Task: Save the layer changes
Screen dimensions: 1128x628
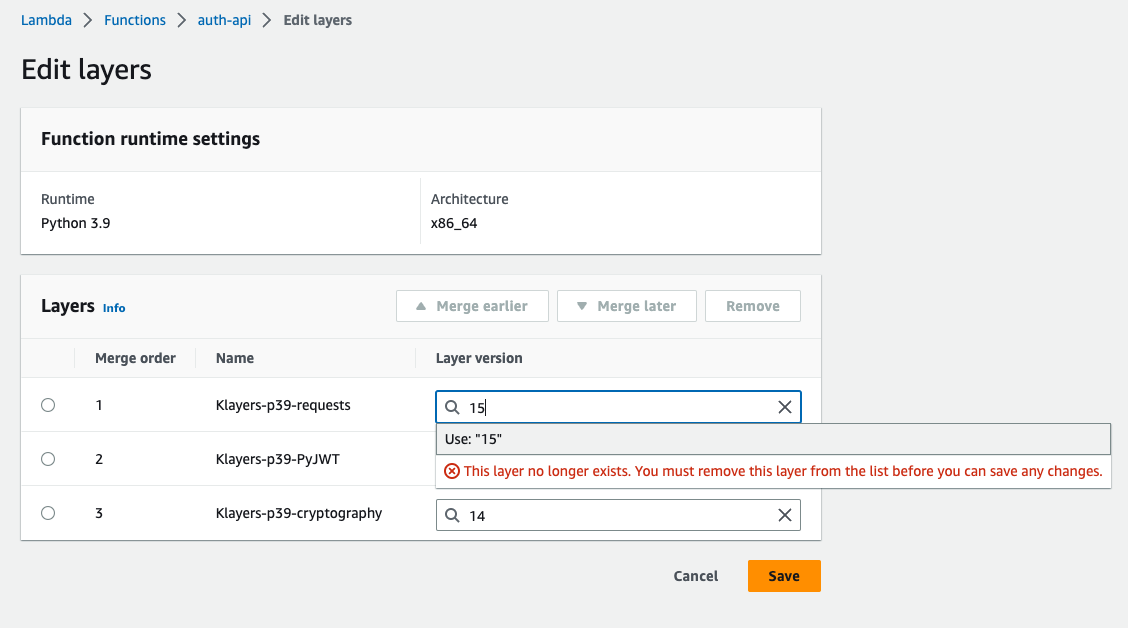Action: (x=784, y=576)
